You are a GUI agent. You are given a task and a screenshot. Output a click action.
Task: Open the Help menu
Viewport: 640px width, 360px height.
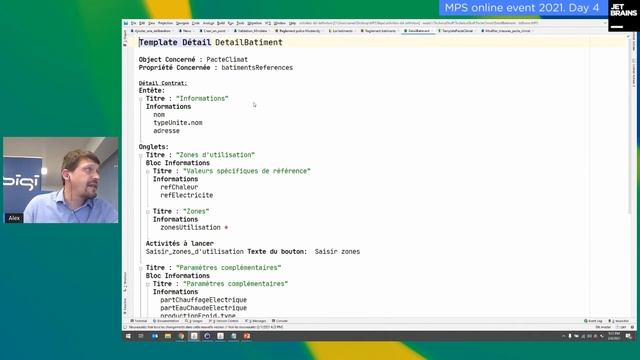pos(292,23)
